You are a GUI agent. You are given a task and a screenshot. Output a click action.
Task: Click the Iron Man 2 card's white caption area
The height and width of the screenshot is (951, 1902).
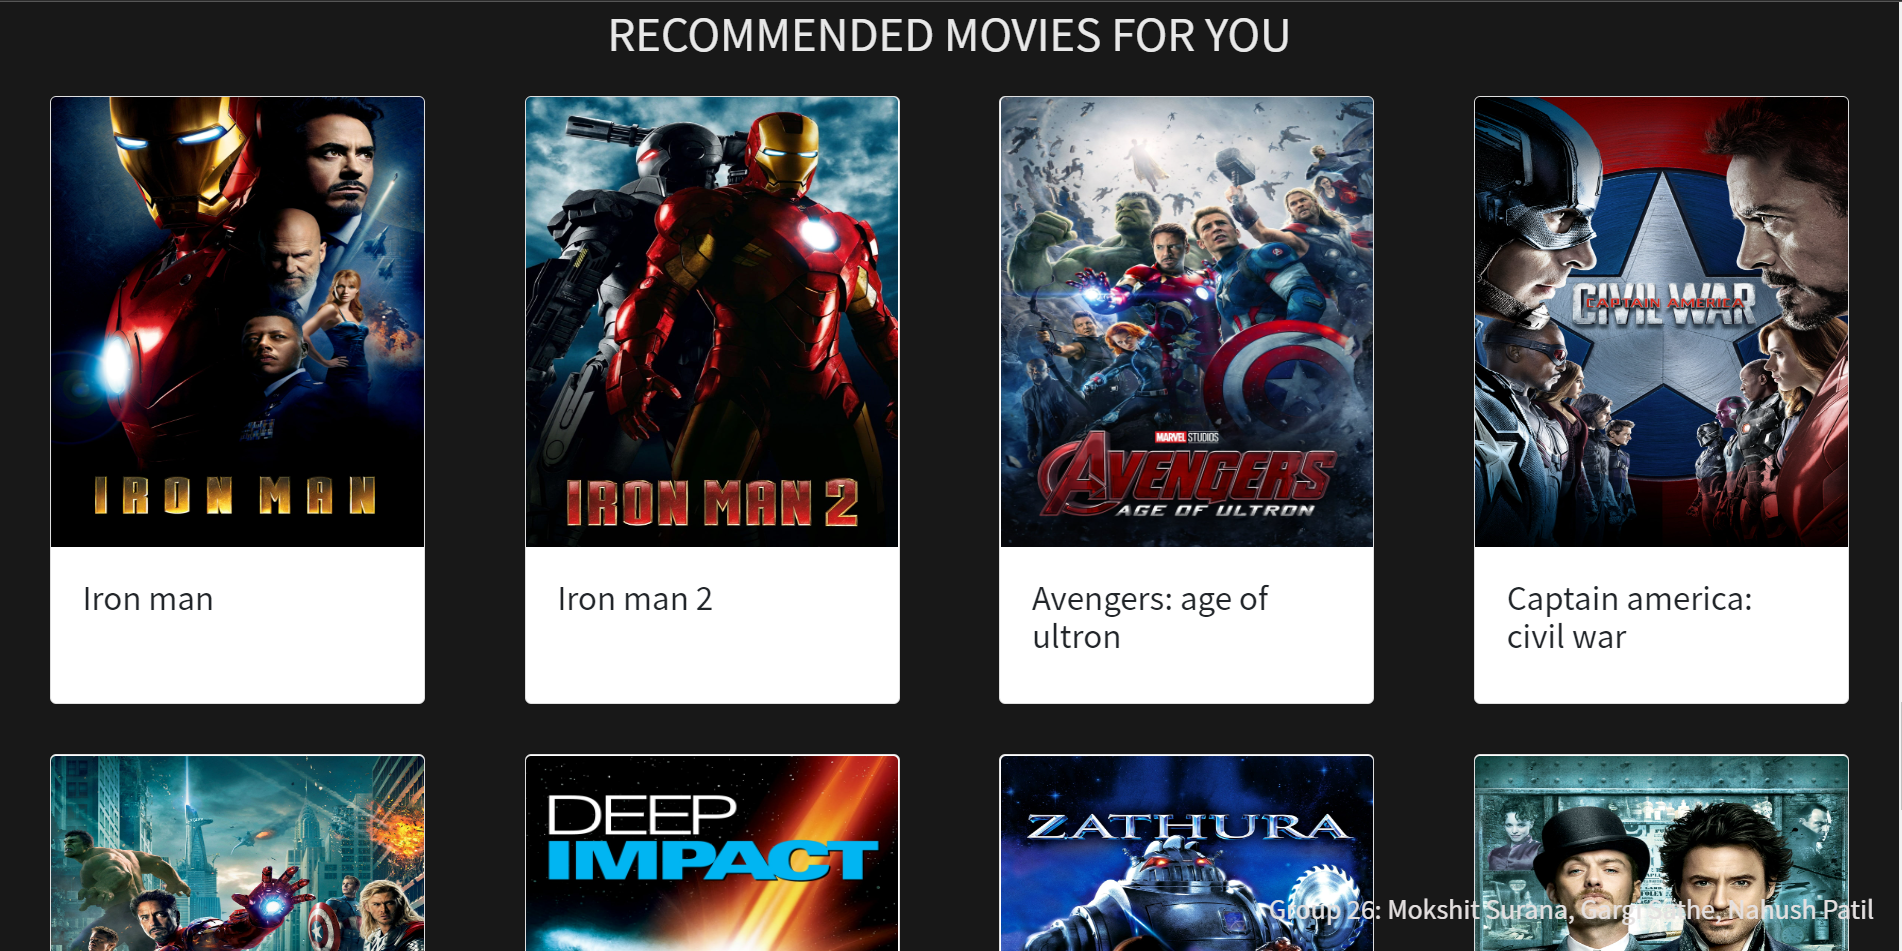coord(712,625)
